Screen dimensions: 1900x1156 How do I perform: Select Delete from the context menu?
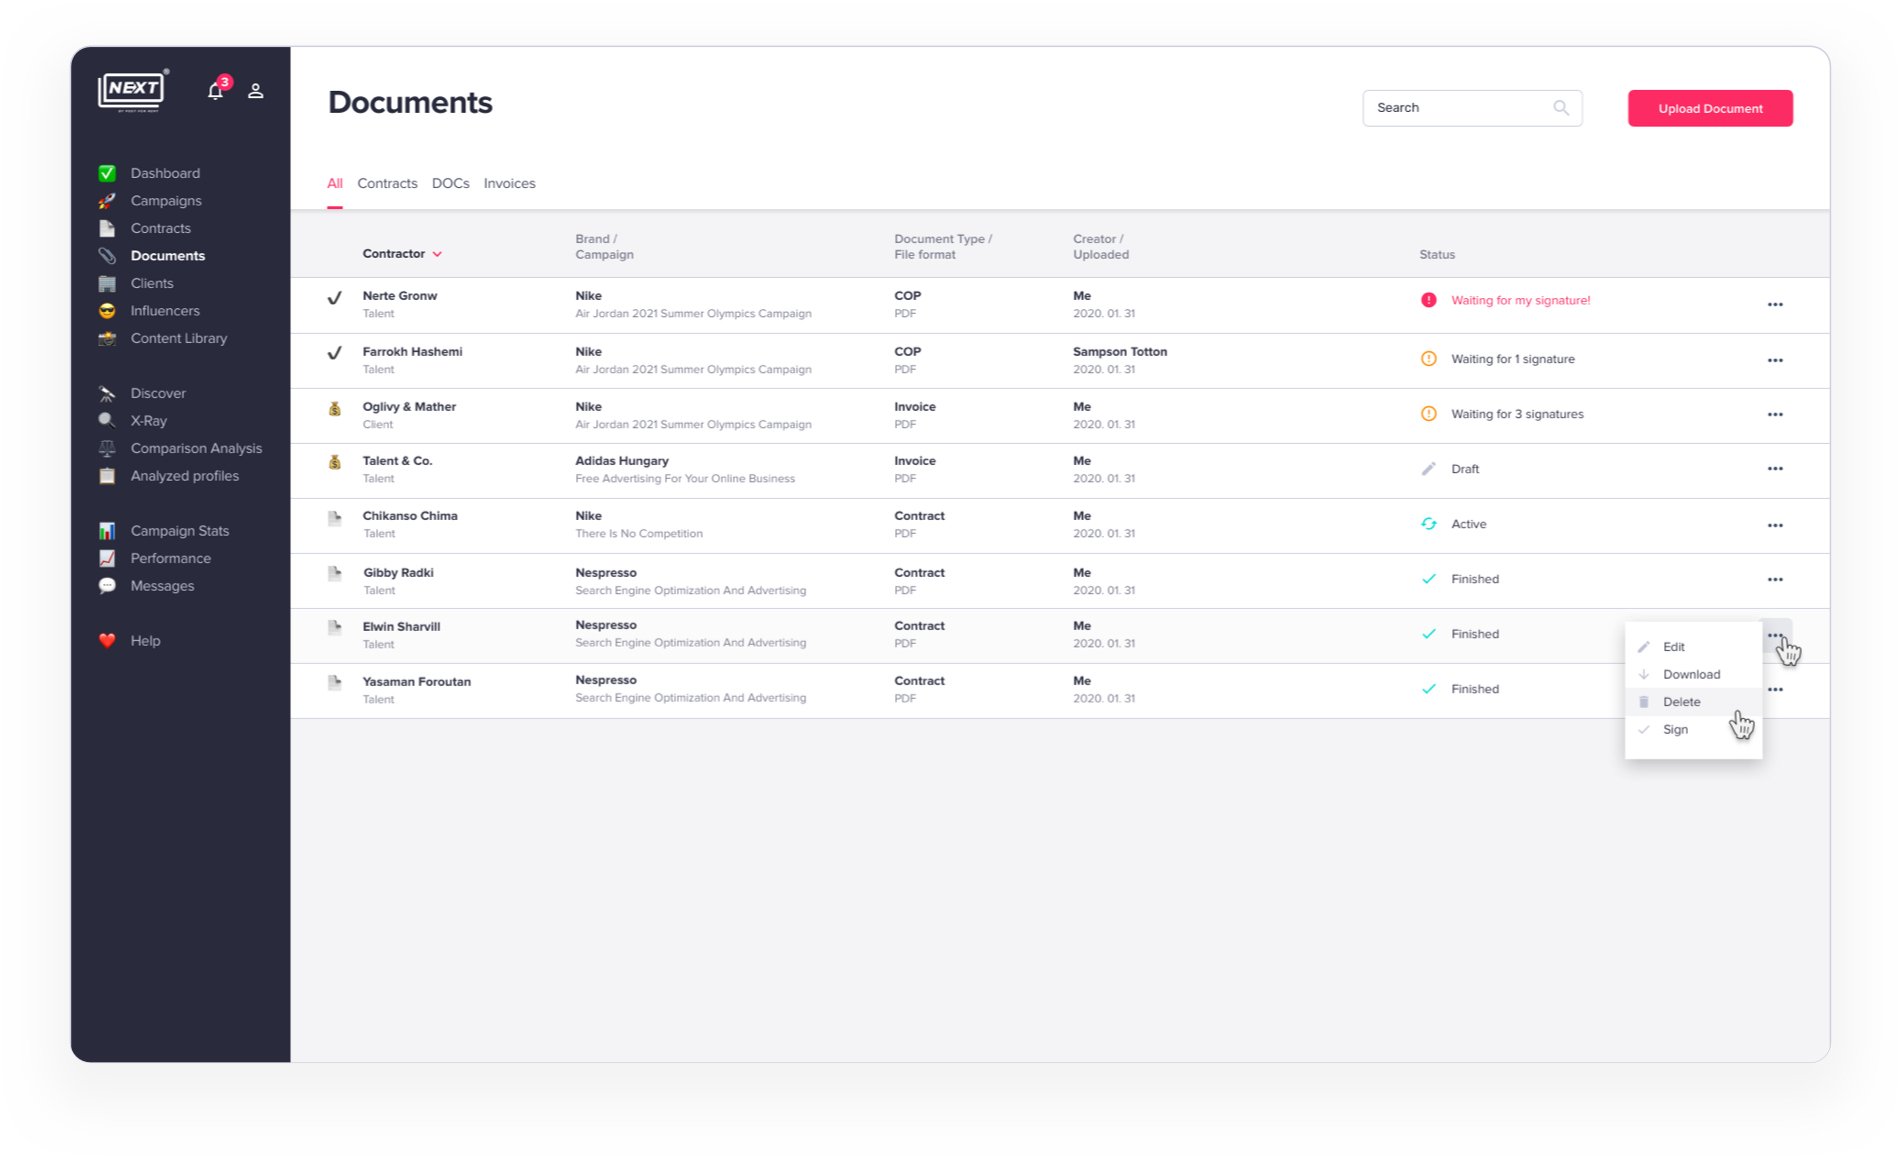(x=1681, y=702)
